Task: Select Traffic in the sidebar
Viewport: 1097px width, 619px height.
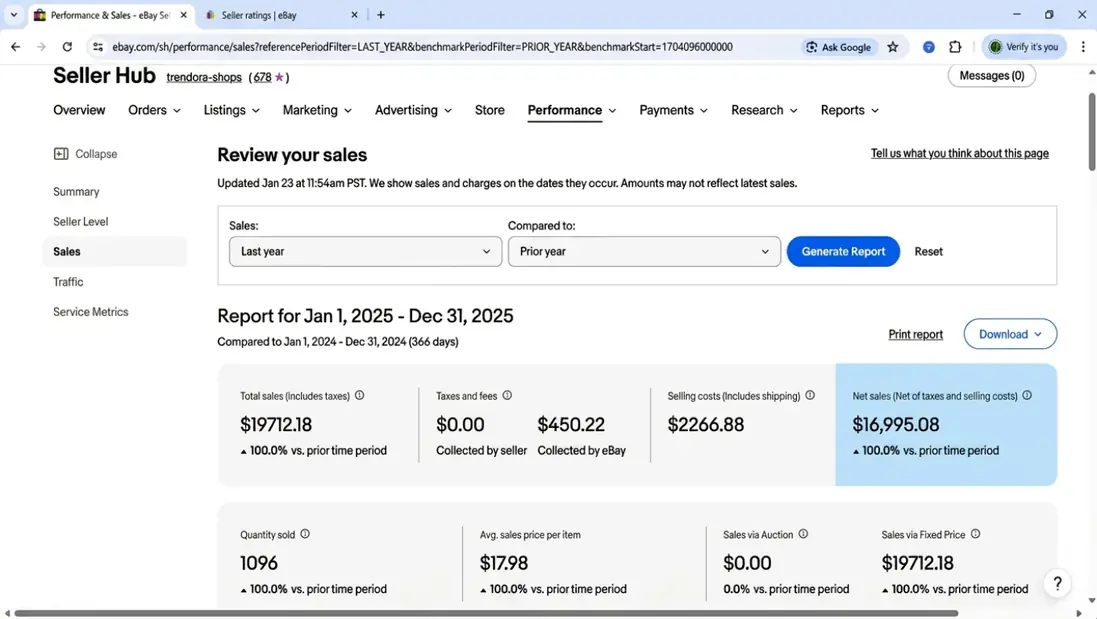Action: click(x=68, y=282)
